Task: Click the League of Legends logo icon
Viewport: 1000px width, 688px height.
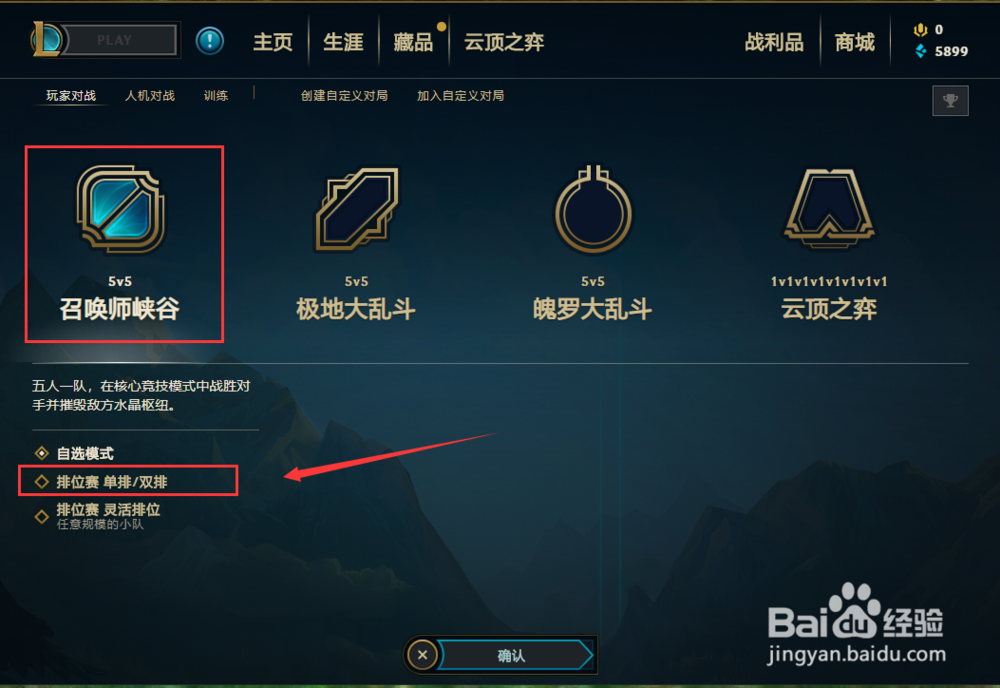Action: (x=47, y=40)
